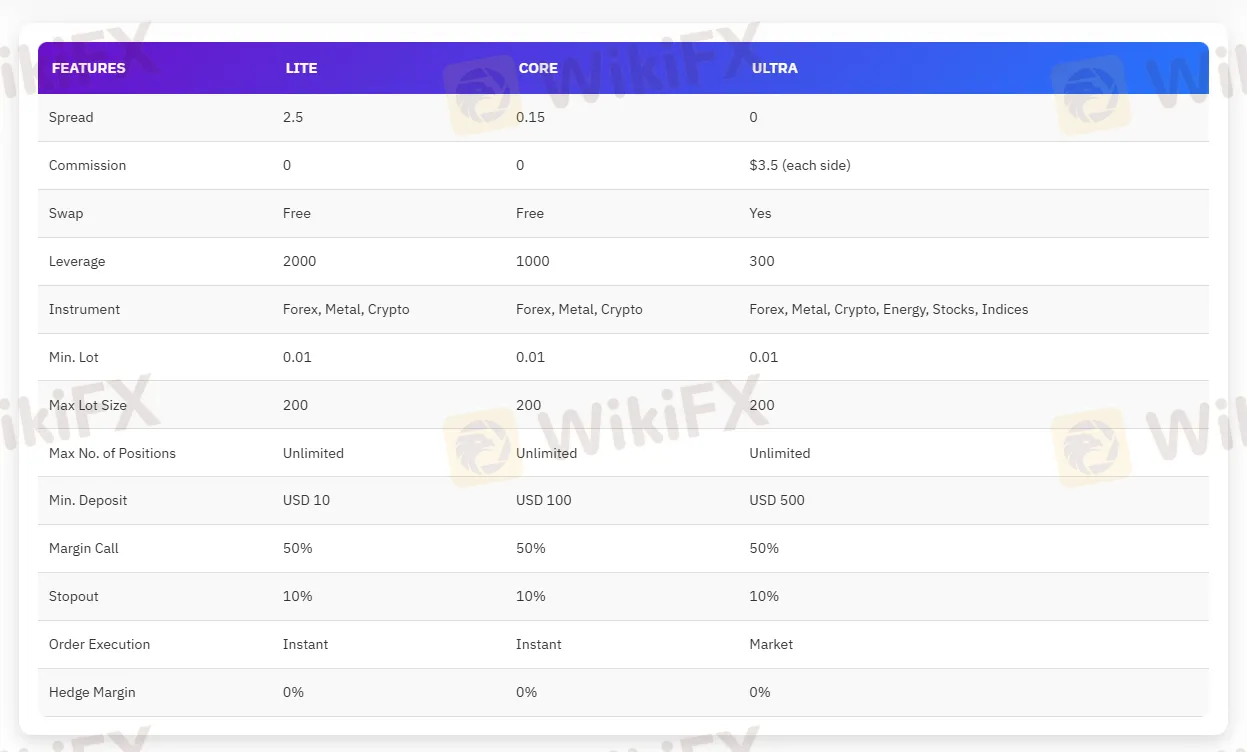1247x752 pixels.
Task: Select the LITE column header
Action: 301,68
